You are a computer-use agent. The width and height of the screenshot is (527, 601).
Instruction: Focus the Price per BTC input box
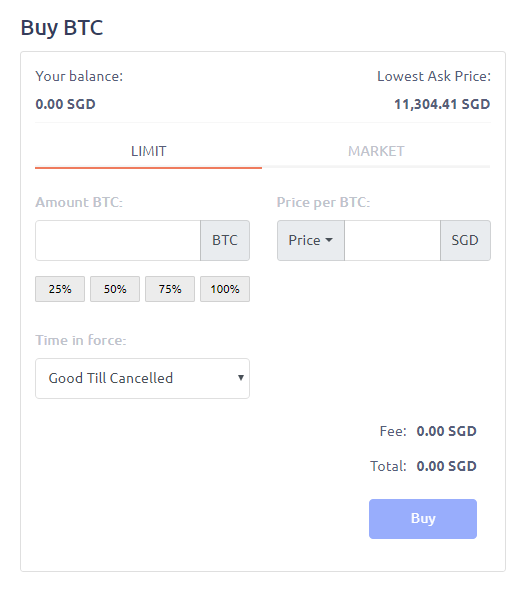click(x=392, y=240)
